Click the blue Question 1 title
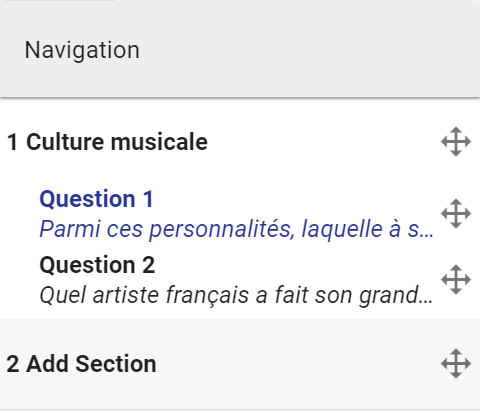The height and width of the screenshot is (413, 480). (x=96, y=199)
